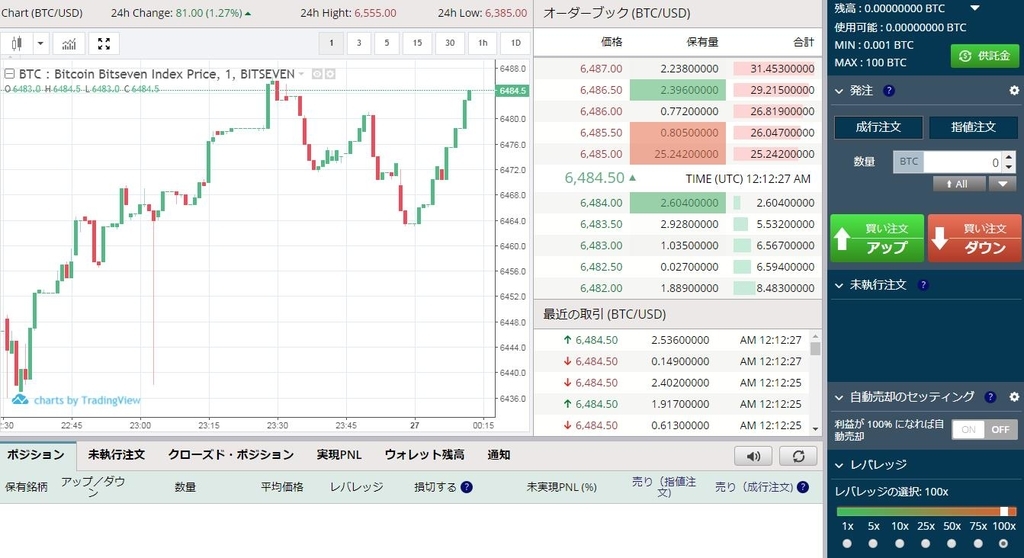The height and width of the screenshot is (558, 1024).
Task: Select the 3 minute timeframe
Action: (x=359, y=43)
